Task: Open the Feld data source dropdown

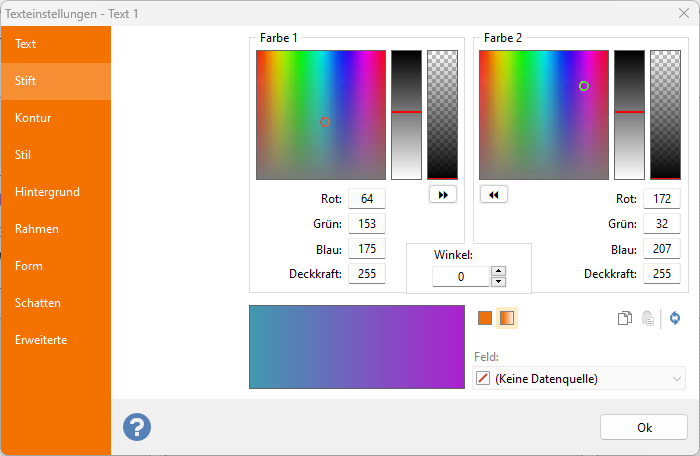Action: [x=578, y=378]
